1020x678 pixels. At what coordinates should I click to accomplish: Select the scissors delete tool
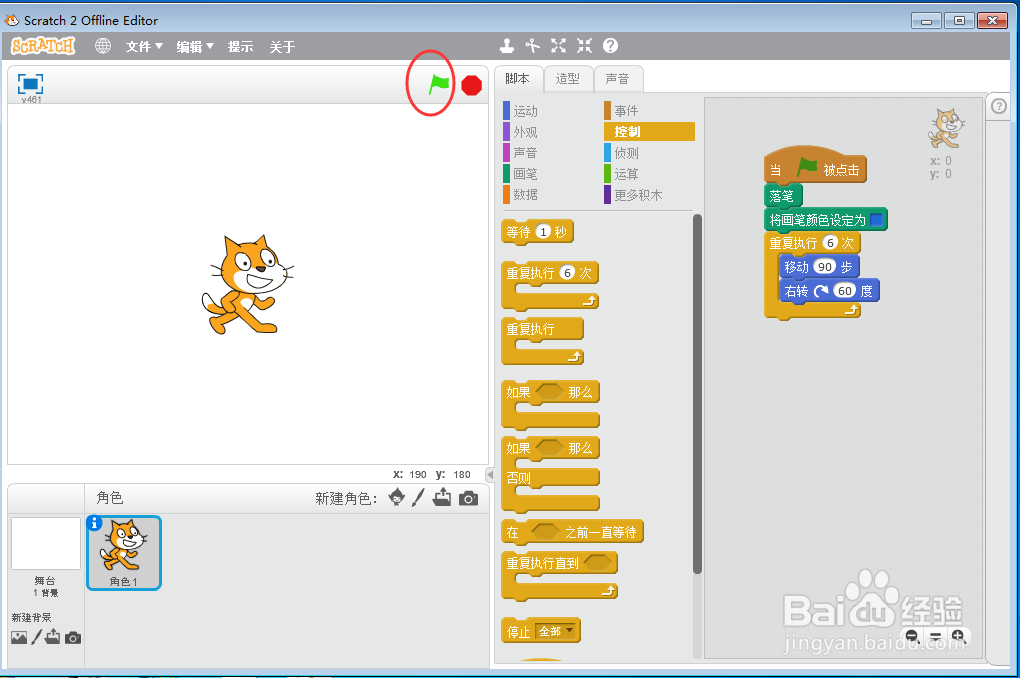tap(533, 46)
